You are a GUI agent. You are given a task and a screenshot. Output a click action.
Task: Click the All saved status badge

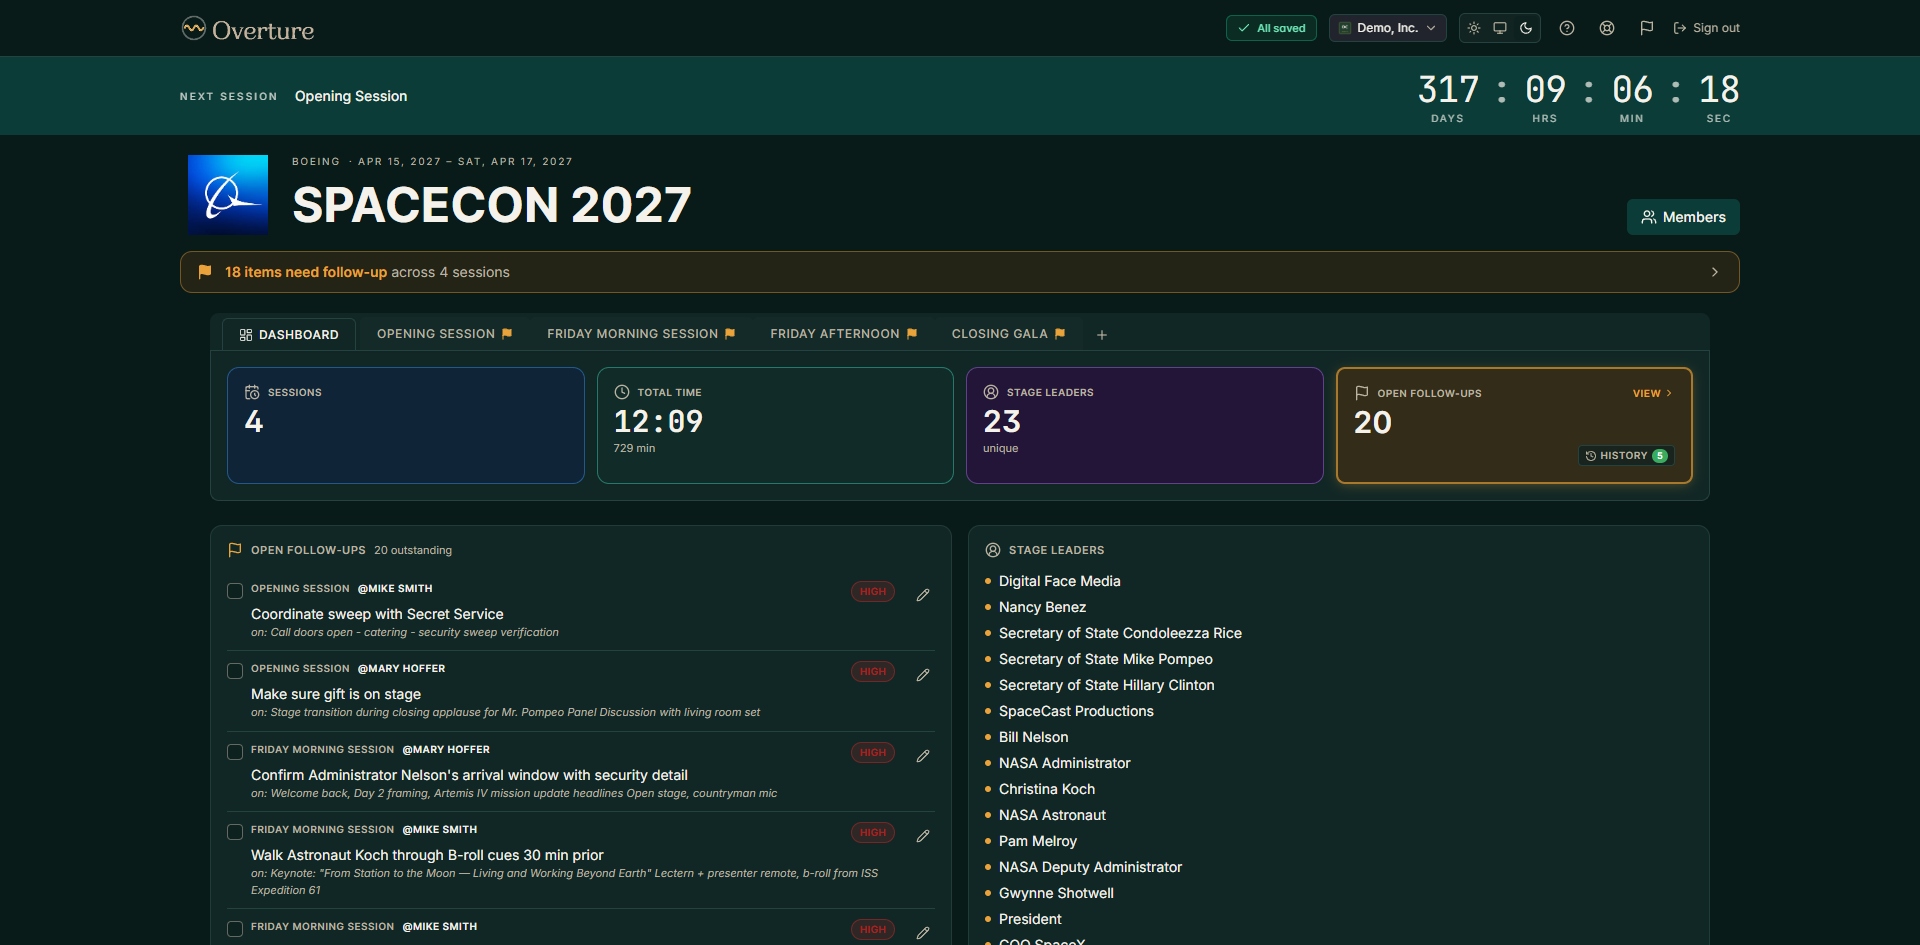[x=1271, y=28]
